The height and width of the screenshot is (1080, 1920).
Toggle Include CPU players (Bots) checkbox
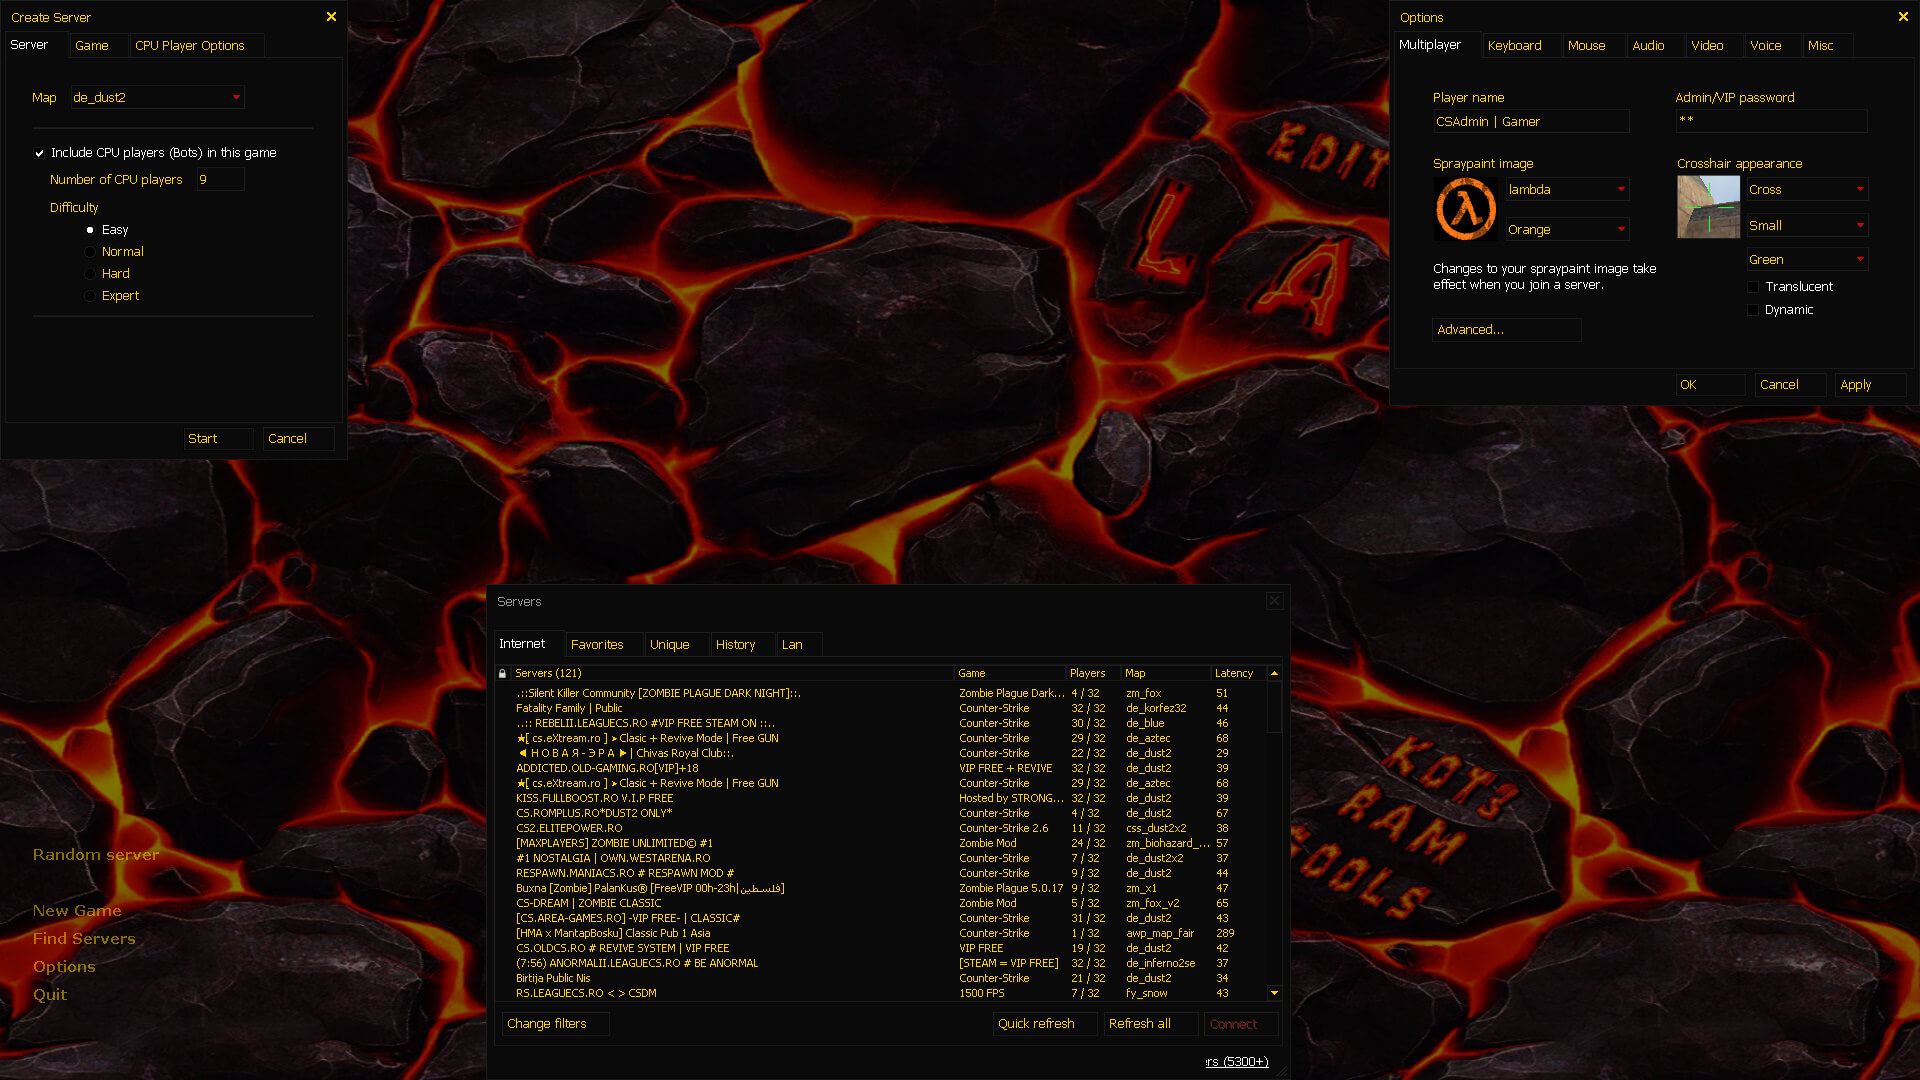click(x=40, y=153)
